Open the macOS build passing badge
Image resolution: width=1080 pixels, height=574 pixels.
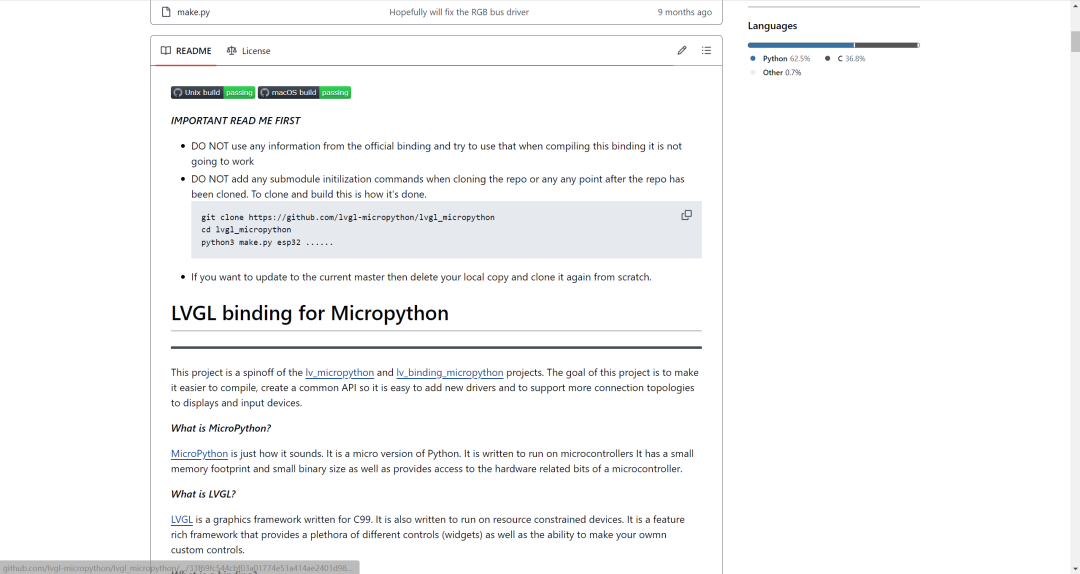tap(304, 93)
